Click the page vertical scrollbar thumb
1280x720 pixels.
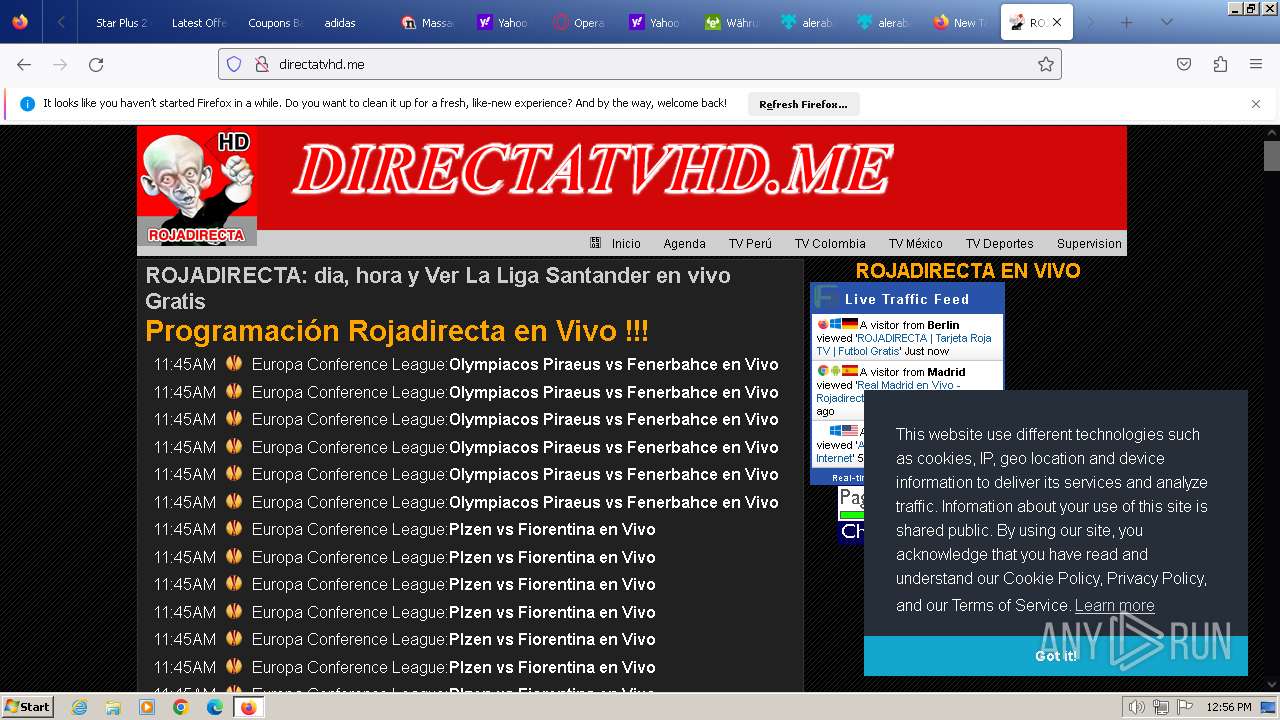[x=1271, y=156]
